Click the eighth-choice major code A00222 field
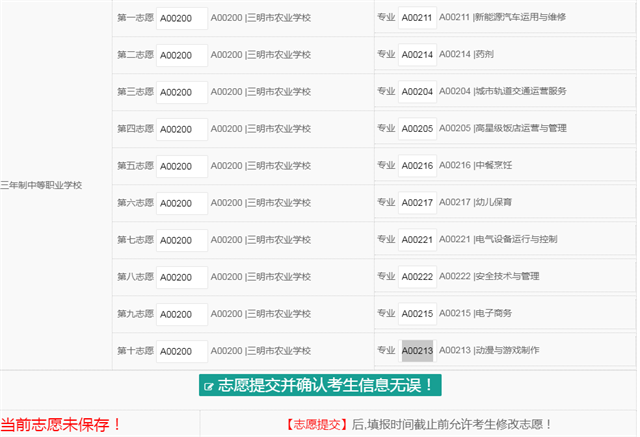 (x=417, y=277)
